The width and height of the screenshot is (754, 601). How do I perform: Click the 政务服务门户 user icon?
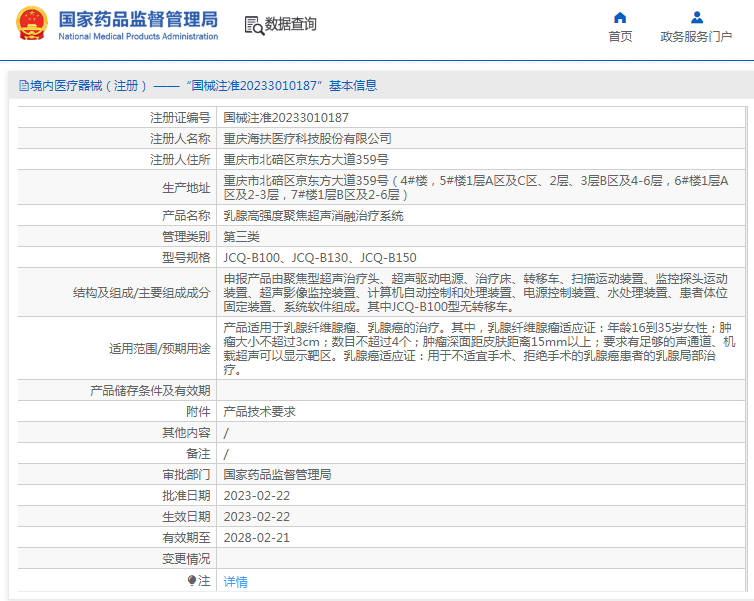pos(696,18)
